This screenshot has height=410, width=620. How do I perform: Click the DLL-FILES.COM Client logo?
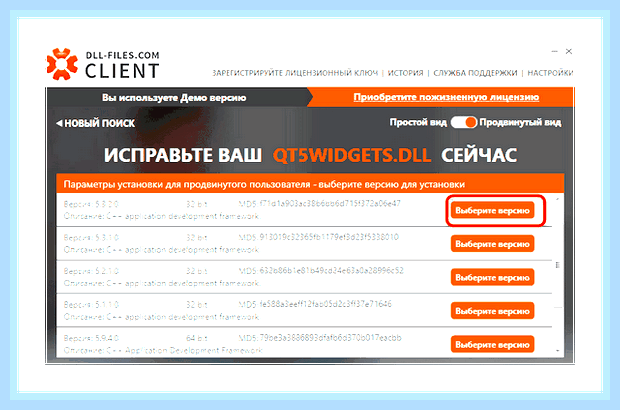click(x=103, y=64)
